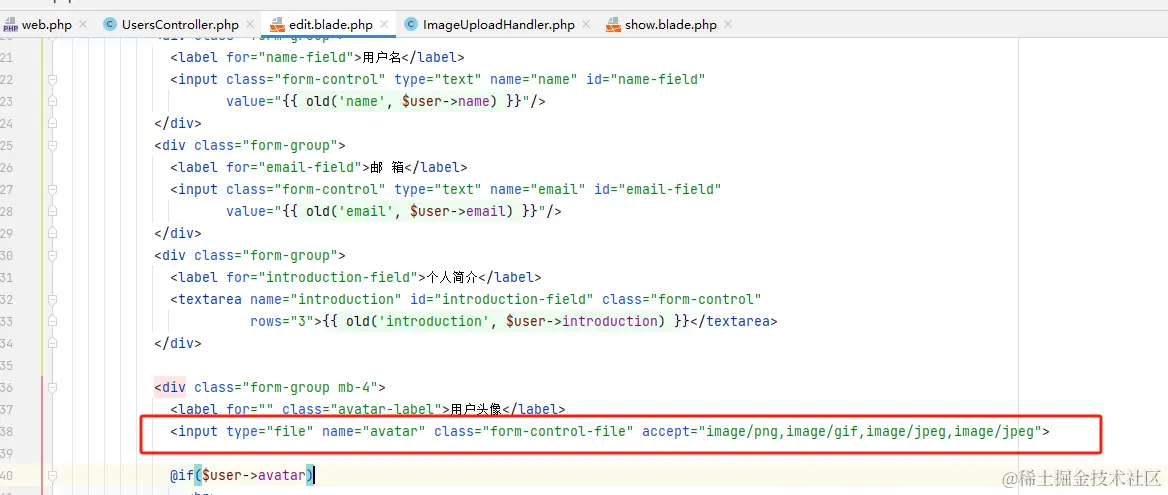Image resolution: width=1168 pixels, height=495 pixels.
Task: Click the PHP file icon on web.php tab
Action: pos(10,25)
